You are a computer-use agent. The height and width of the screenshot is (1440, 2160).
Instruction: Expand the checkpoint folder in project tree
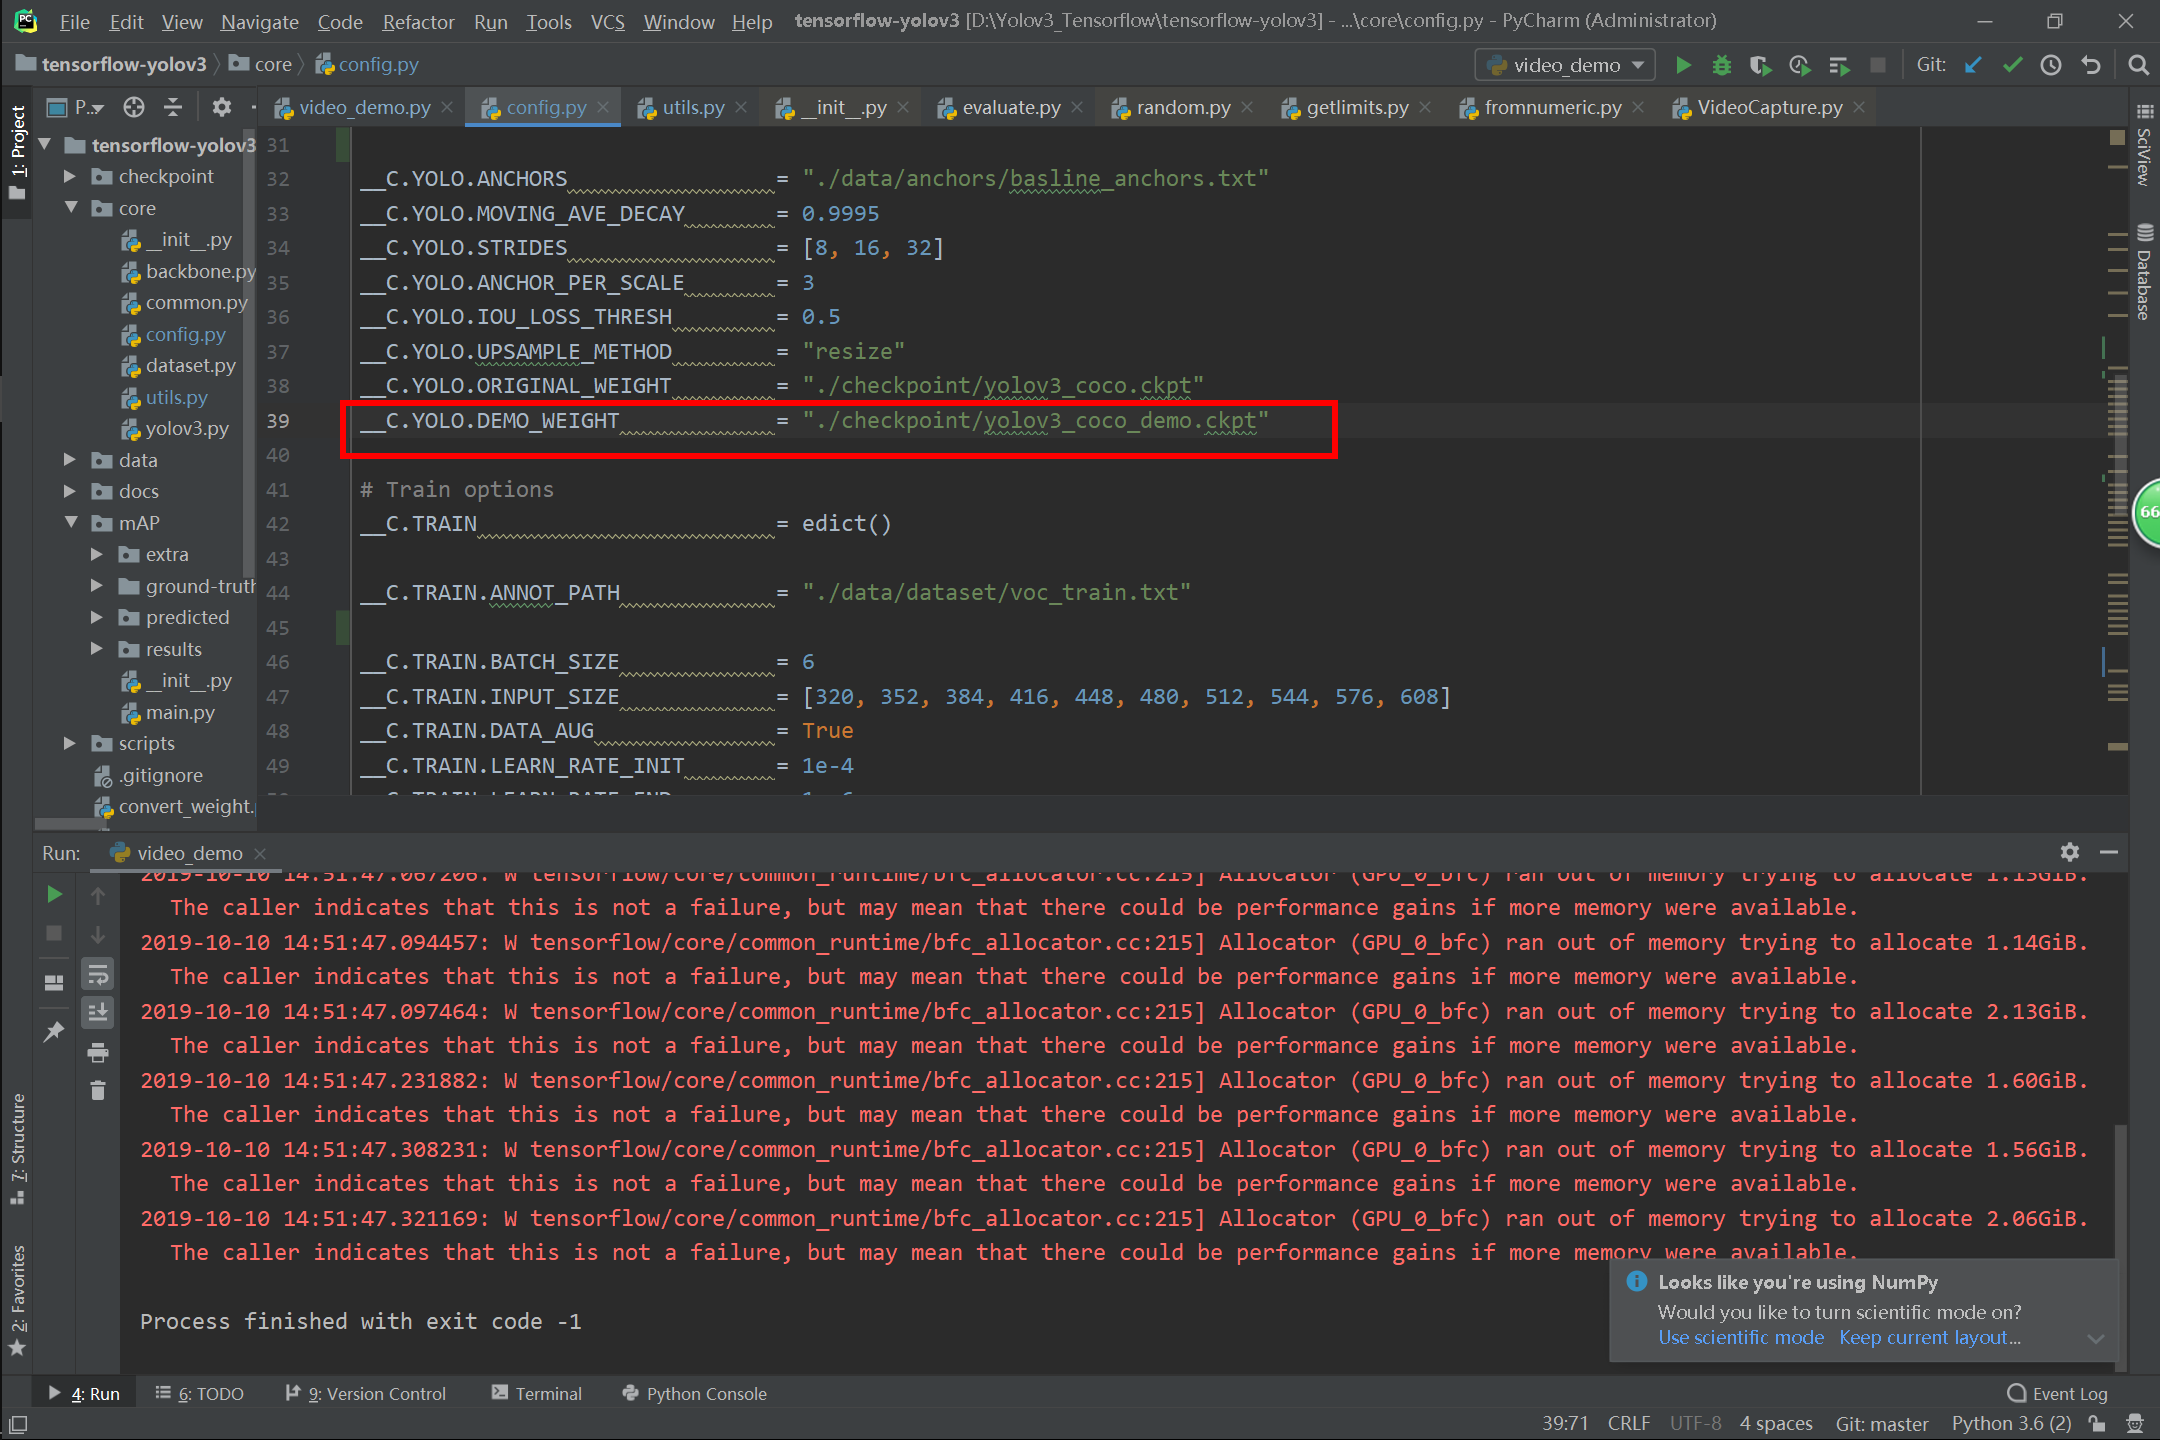click(70, 176)
